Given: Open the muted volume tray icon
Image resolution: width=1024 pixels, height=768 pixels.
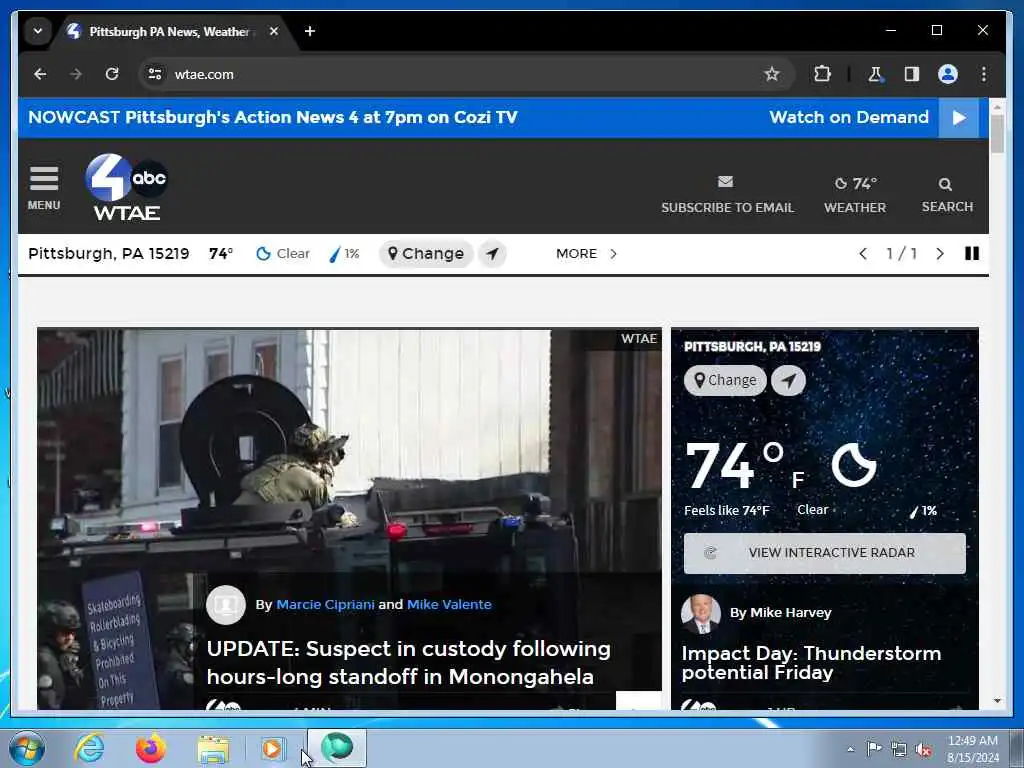Looking at the screenshot, I should coord(923,750).
